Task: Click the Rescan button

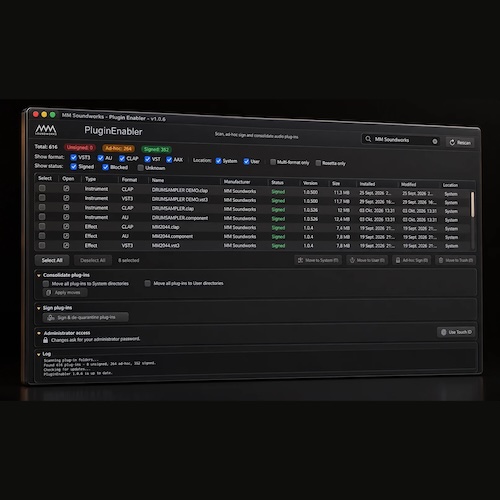Action: click(x=460, y=142)
